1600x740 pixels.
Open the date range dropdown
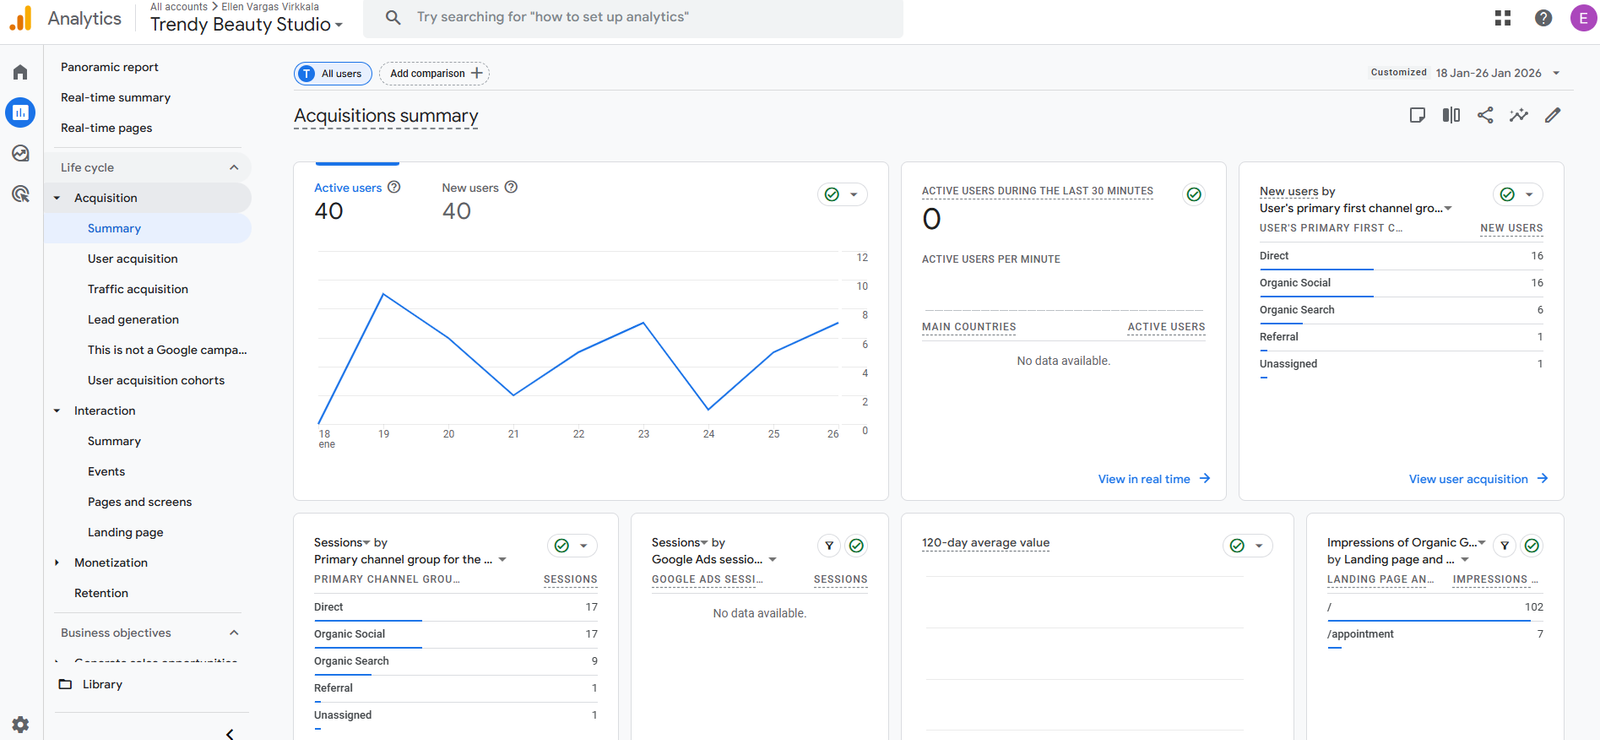1497,73
